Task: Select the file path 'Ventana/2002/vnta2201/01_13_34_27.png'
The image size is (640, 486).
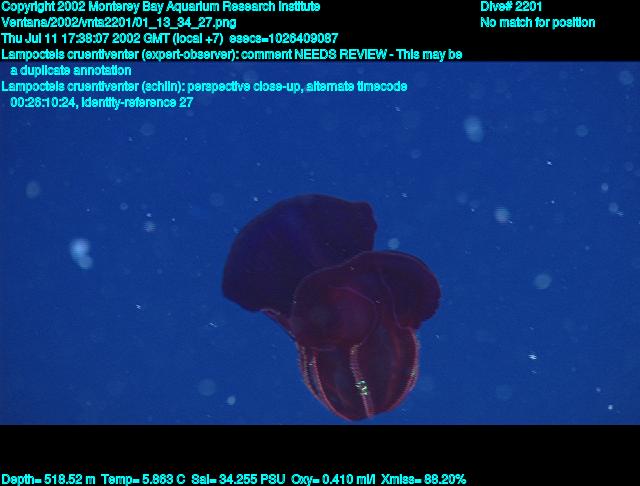Action: [119, 23]
